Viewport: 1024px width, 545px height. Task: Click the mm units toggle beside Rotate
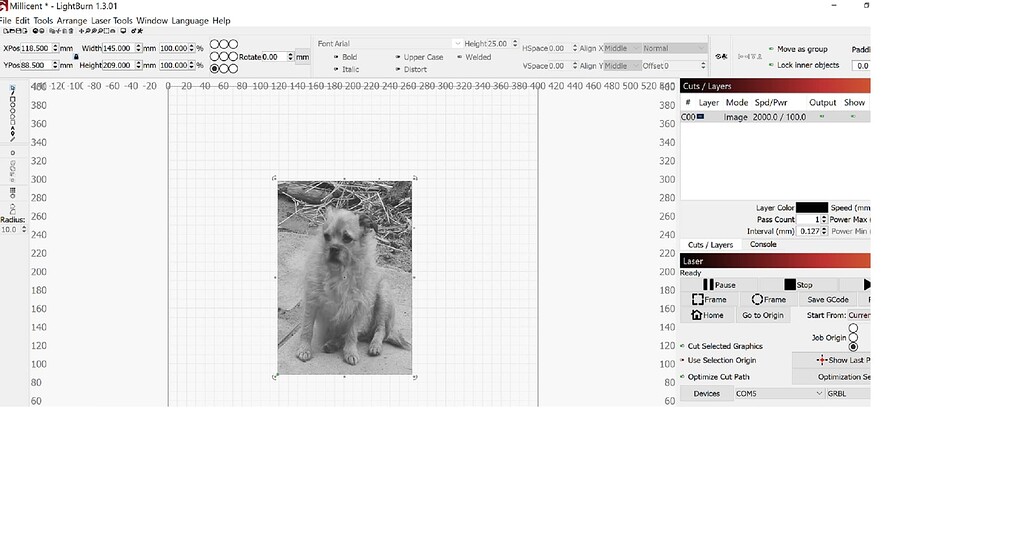302,57
